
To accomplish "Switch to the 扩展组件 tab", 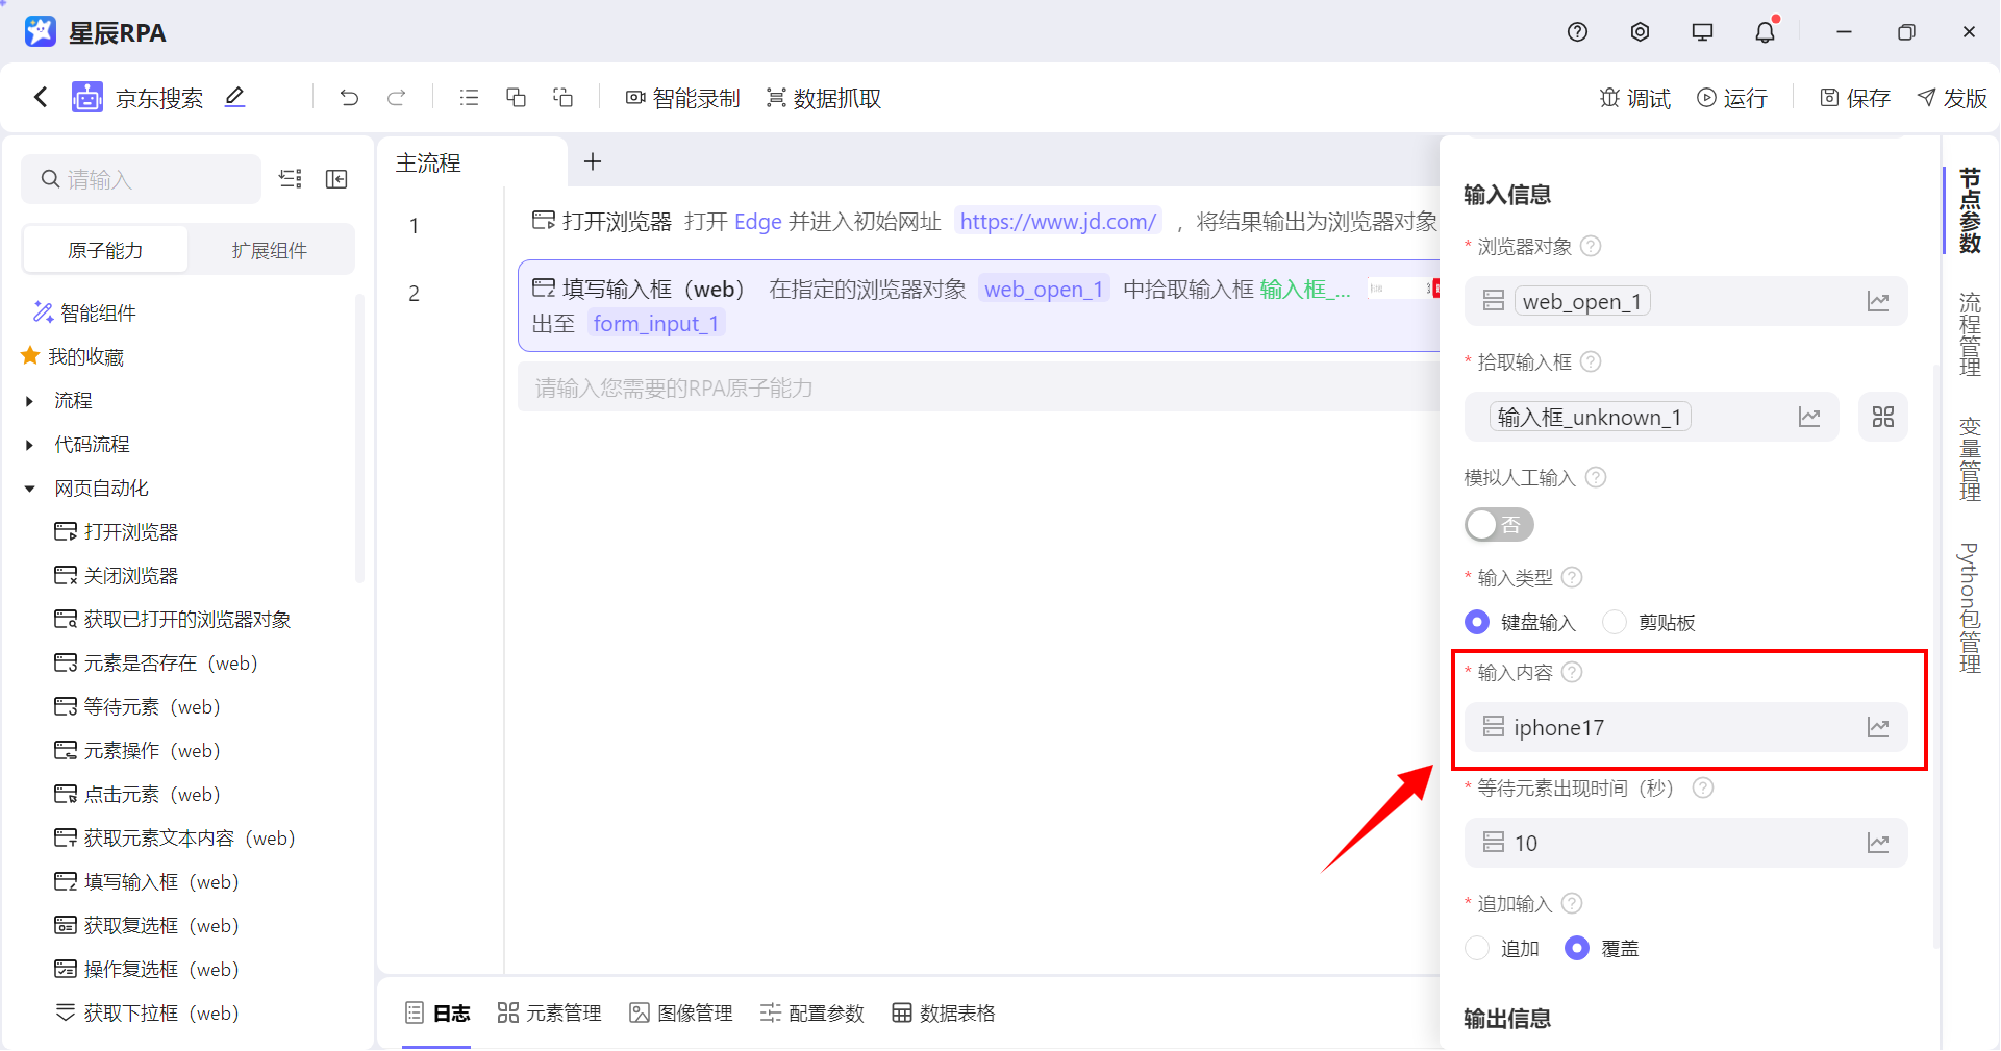I will pyautogui.click(x=268, y=249).
